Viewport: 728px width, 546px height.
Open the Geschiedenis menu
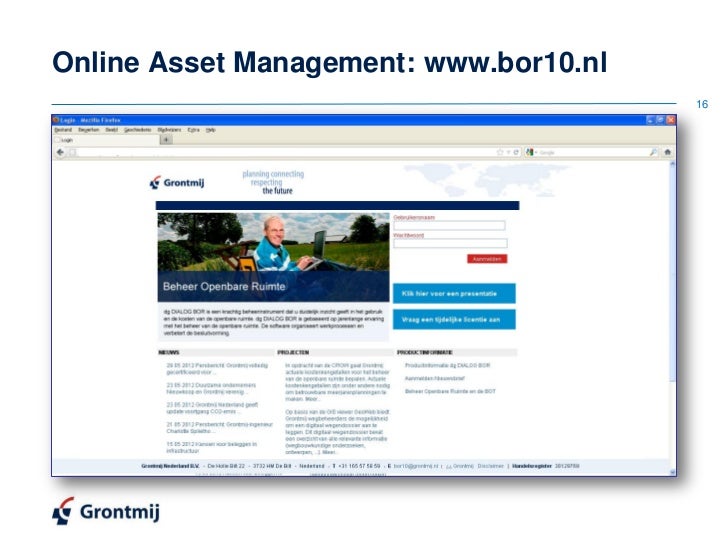click(137, 130)
